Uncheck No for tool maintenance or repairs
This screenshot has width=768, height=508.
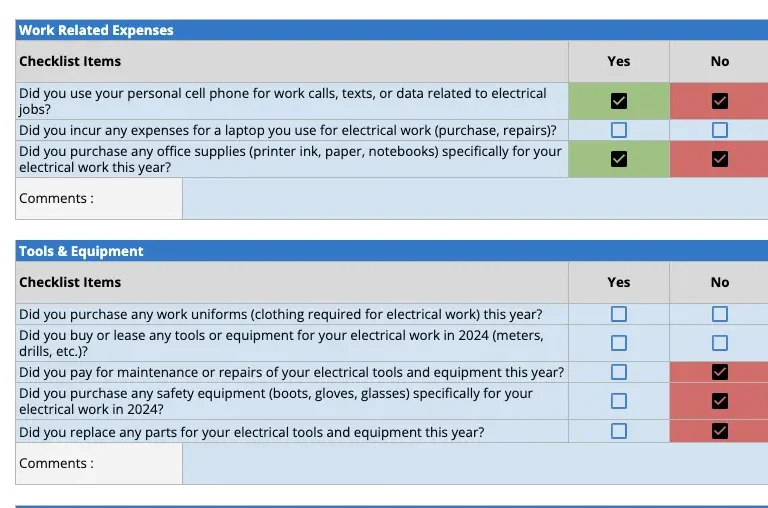coord(720,372)
